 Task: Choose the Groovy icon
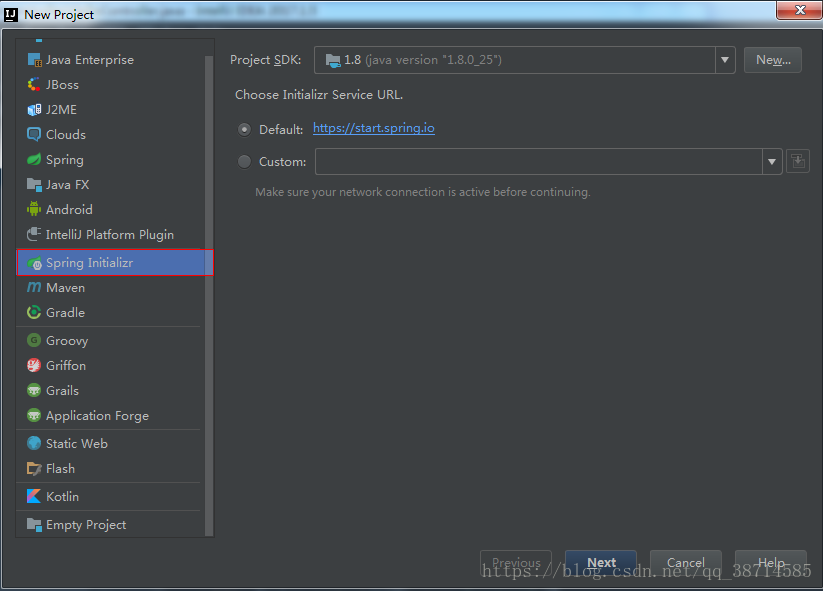pyautogui.click(x=34, y=340)
